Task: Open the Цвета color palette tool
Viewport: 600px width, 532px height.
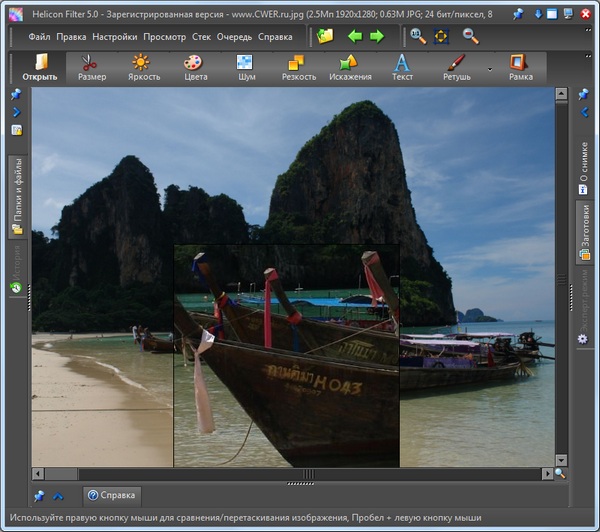Action: click(192, 67)
